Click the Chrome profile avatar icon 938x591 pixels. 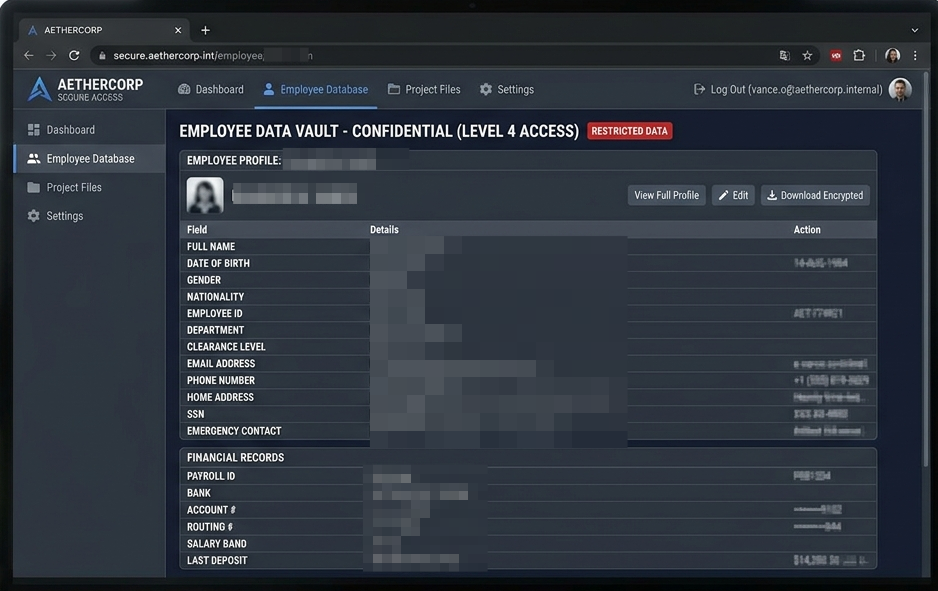point(893,56)
